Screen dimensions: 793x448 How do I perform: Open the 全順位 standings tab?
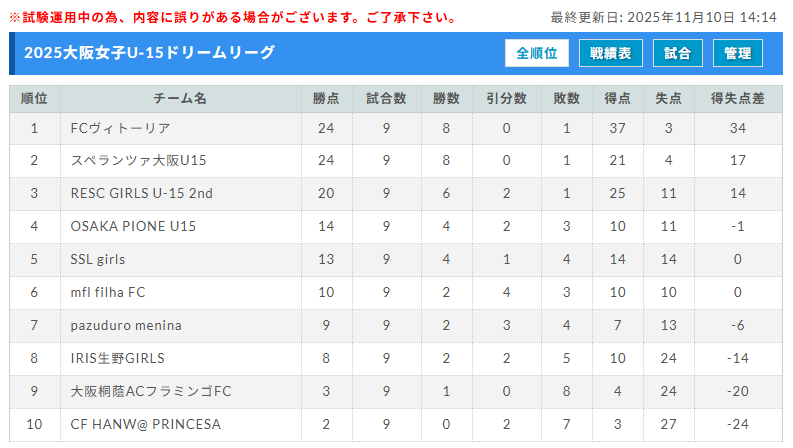tap(537, 54)
